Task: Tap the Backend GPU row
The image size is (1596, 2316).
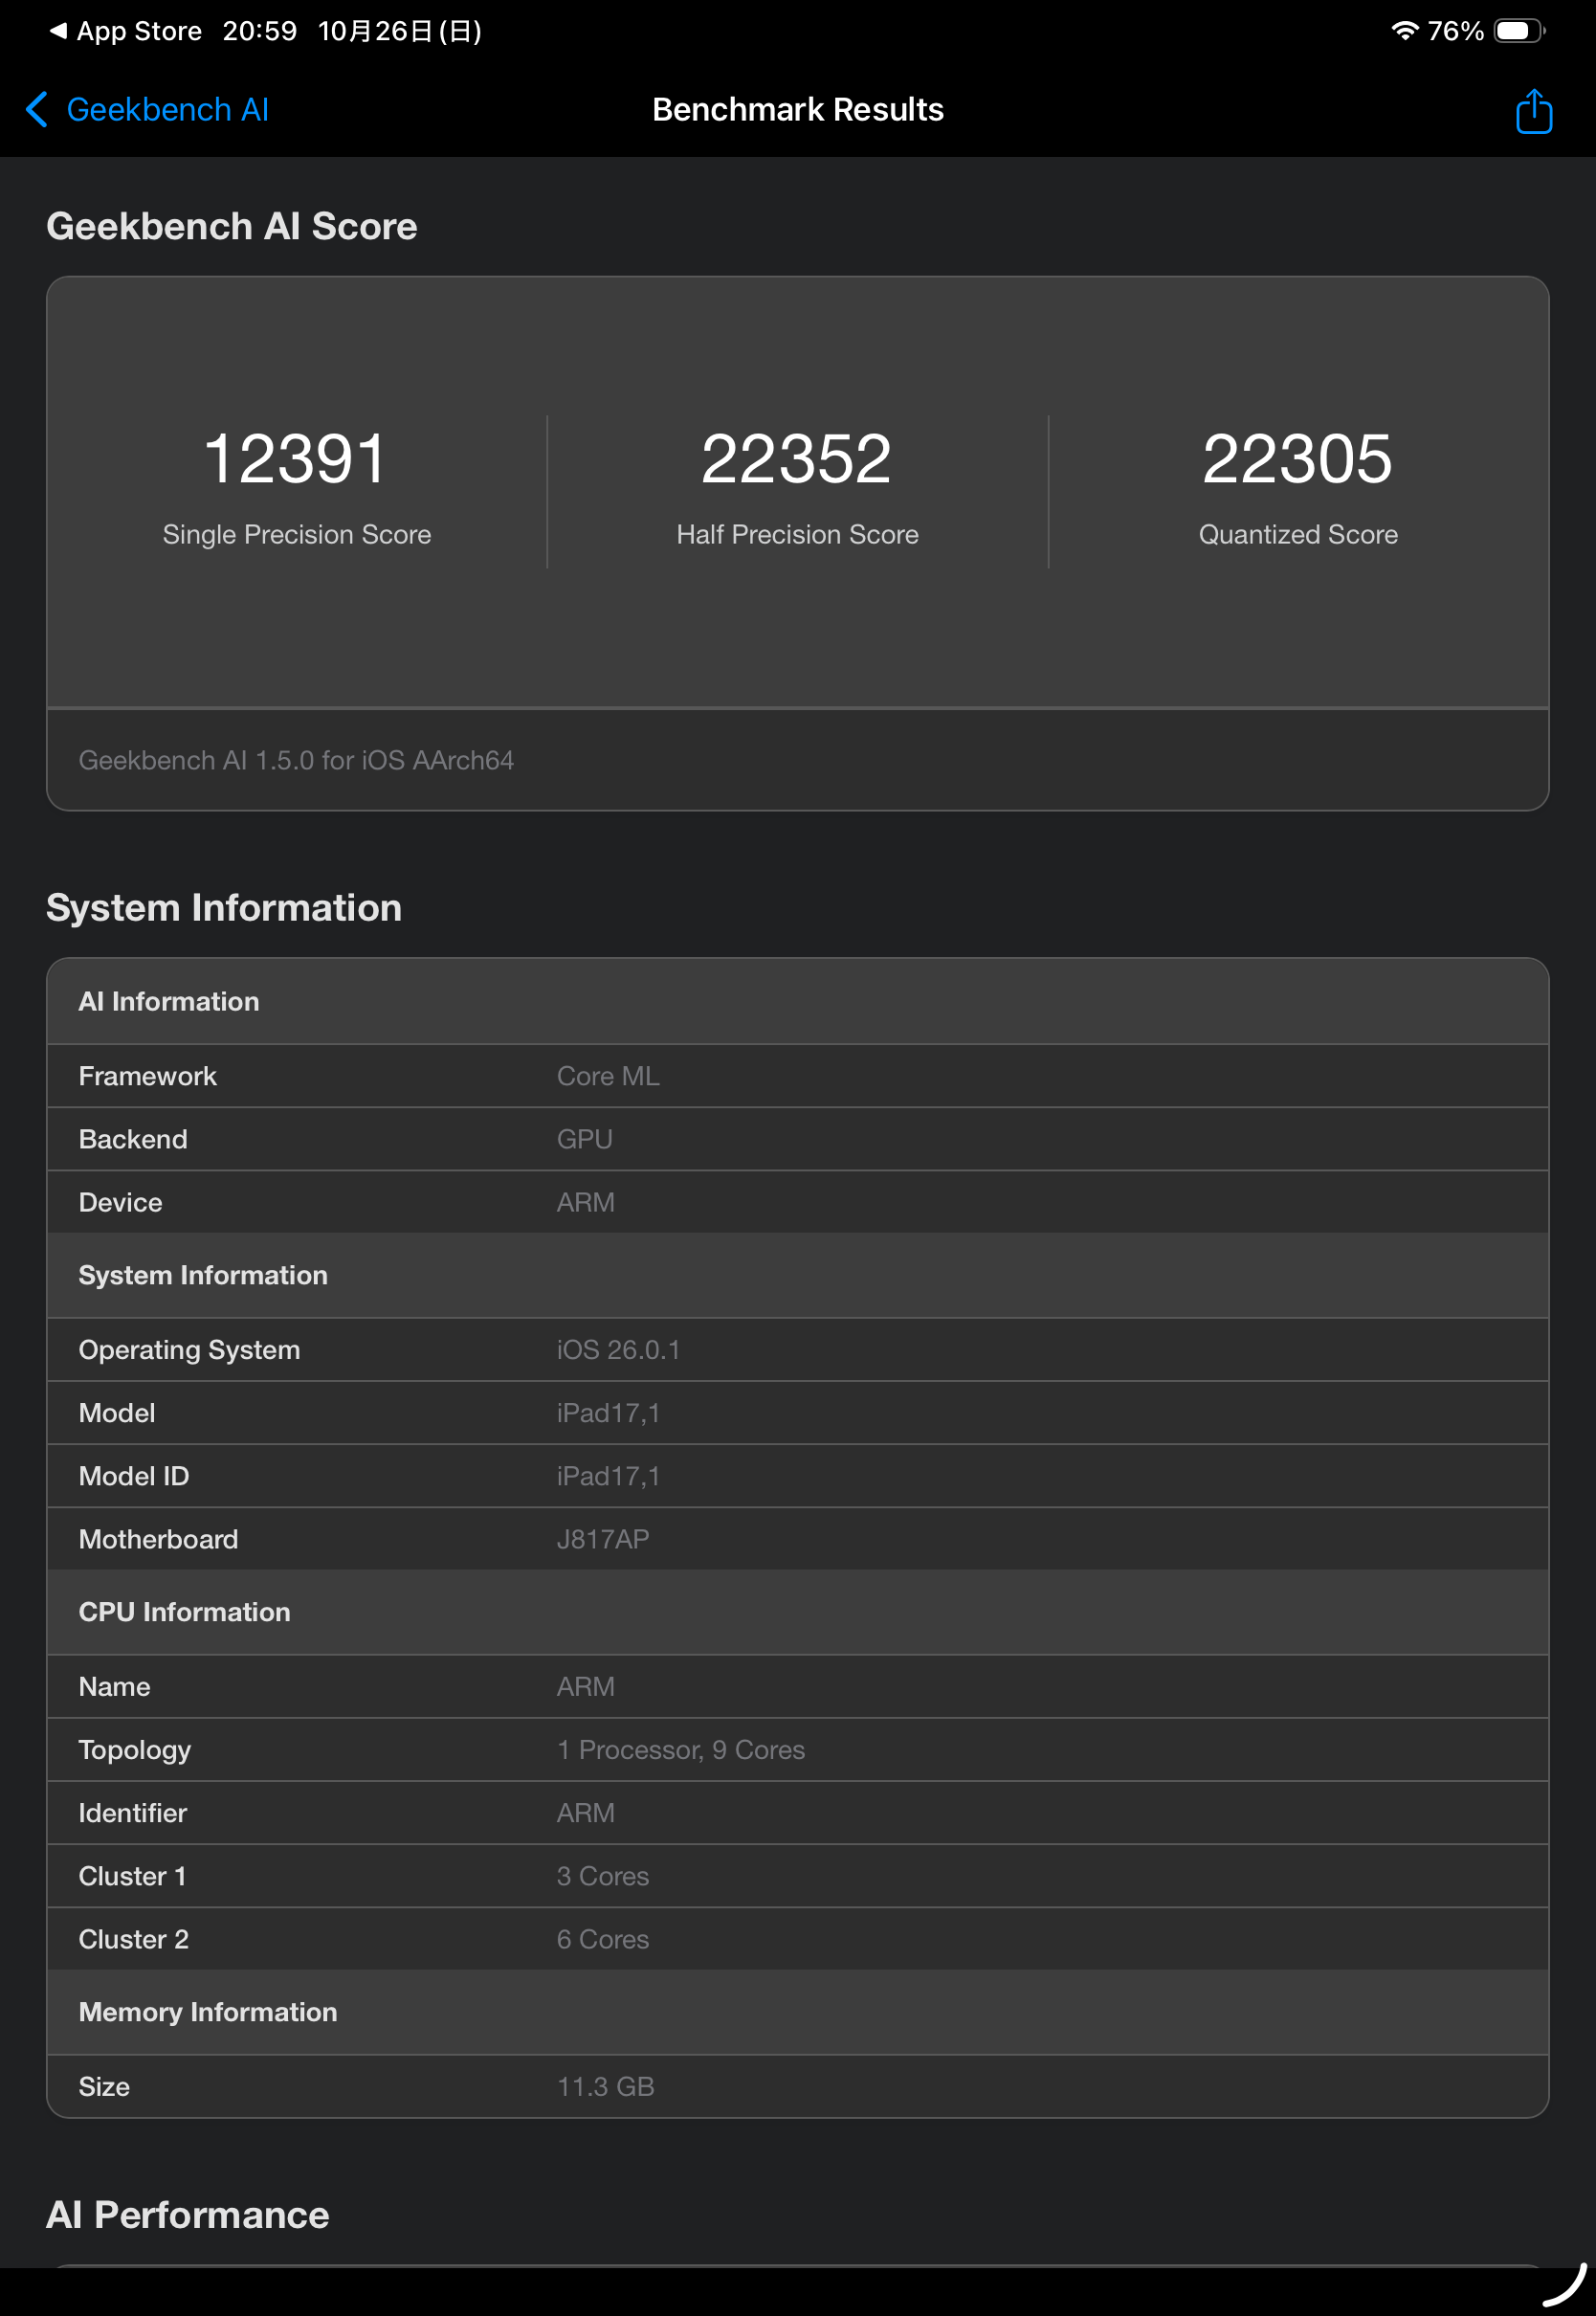Action: (x=797, y=1139)
